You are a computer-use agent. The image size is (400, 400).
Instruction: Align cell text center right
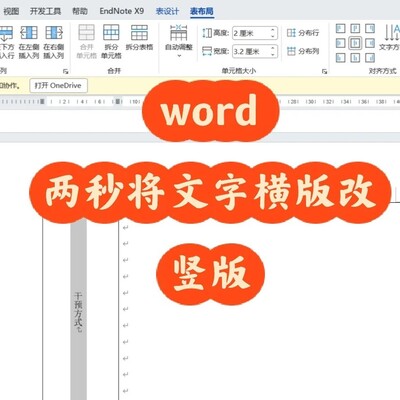(x=370, y=43)
